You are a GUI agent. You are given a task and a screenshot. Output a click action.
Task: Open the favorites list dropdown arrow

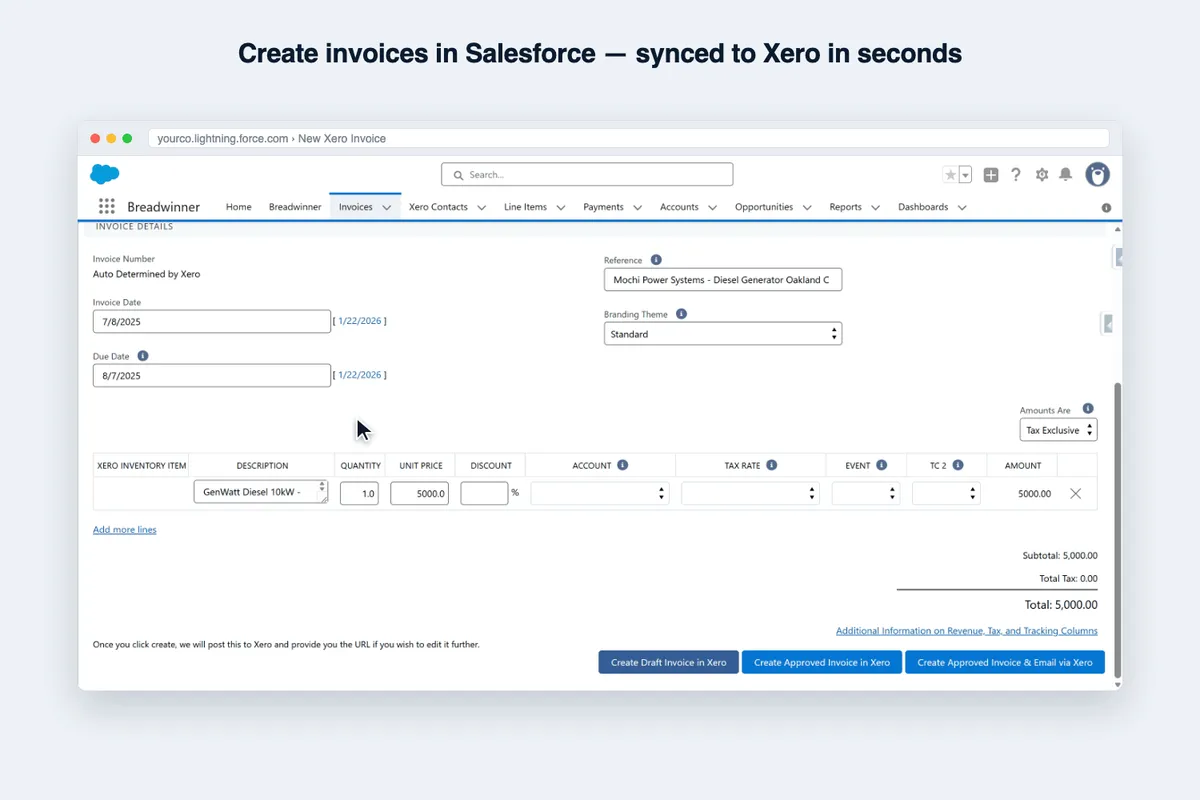(x=965, y=175)
